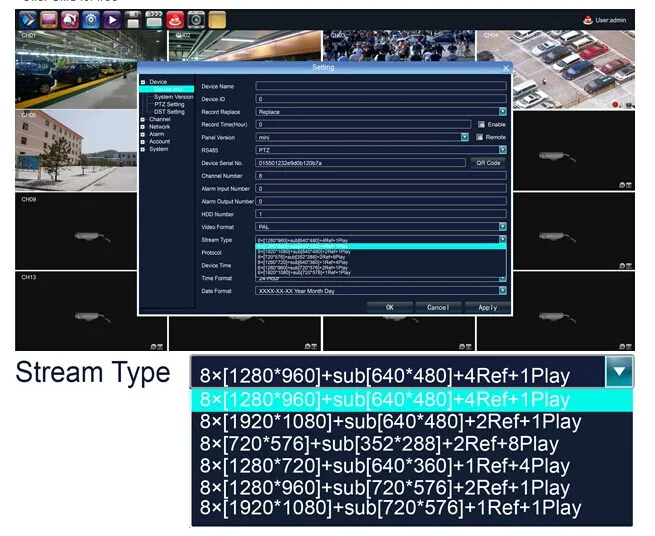
Task: Toggle the Remote panel checkbox
Action: pyautogui.click(x=479, y=137)
